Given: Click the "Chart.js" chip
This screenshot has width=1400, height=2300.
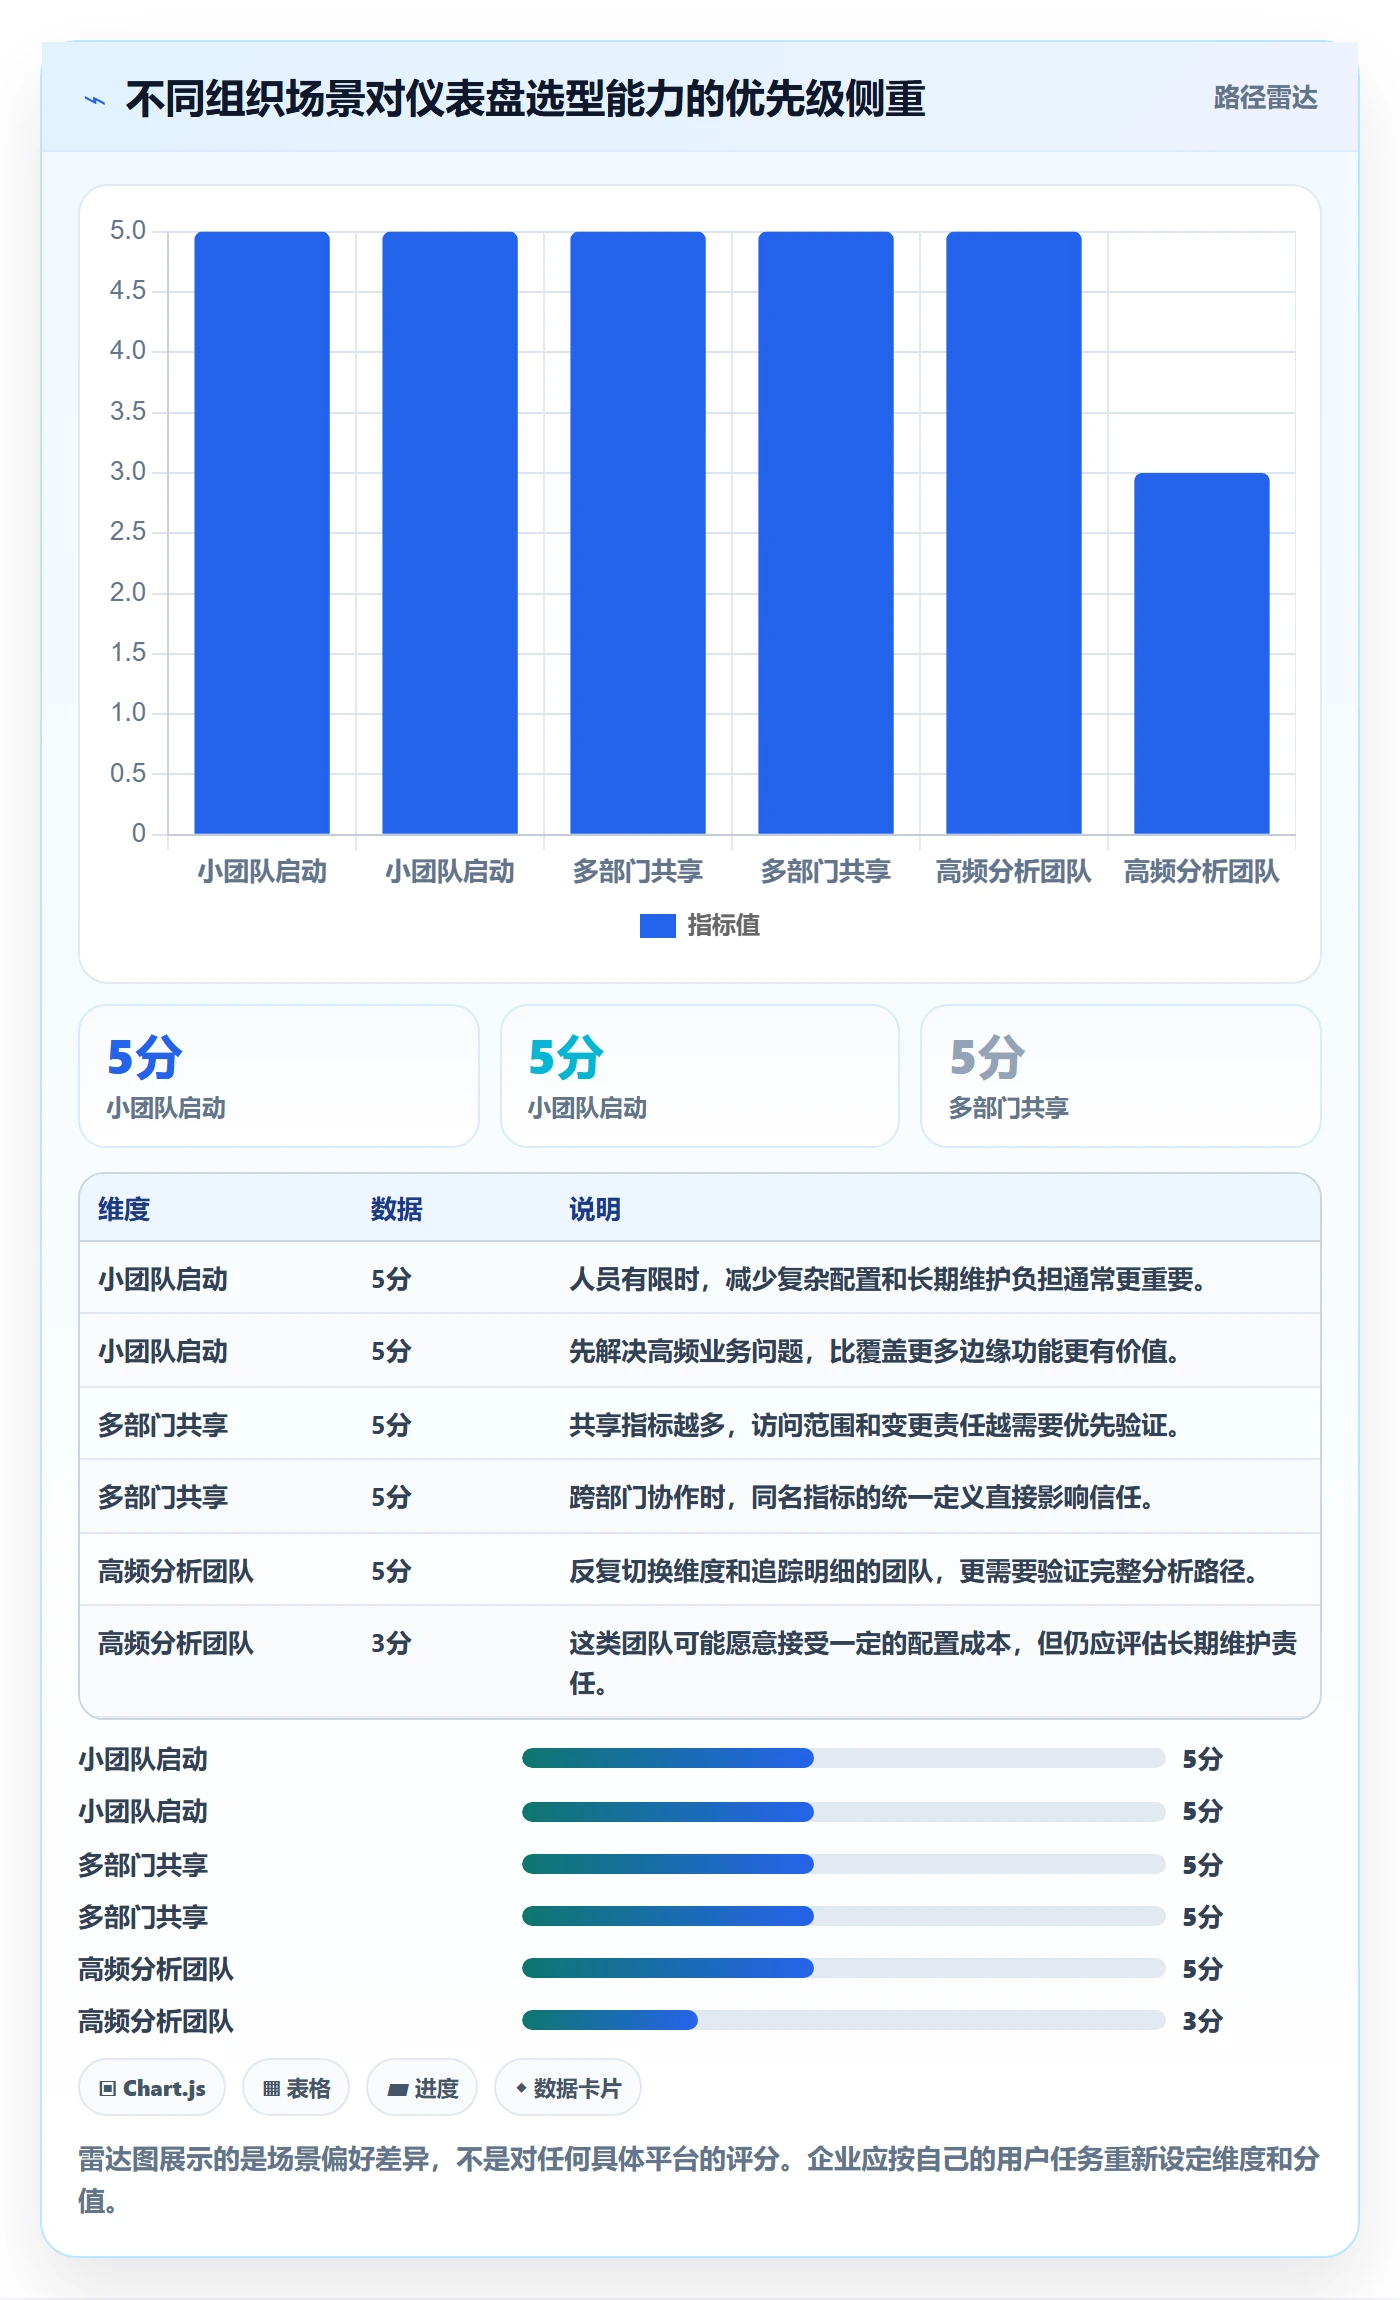Looking at the screenshot, I should tap(152, 2088).
